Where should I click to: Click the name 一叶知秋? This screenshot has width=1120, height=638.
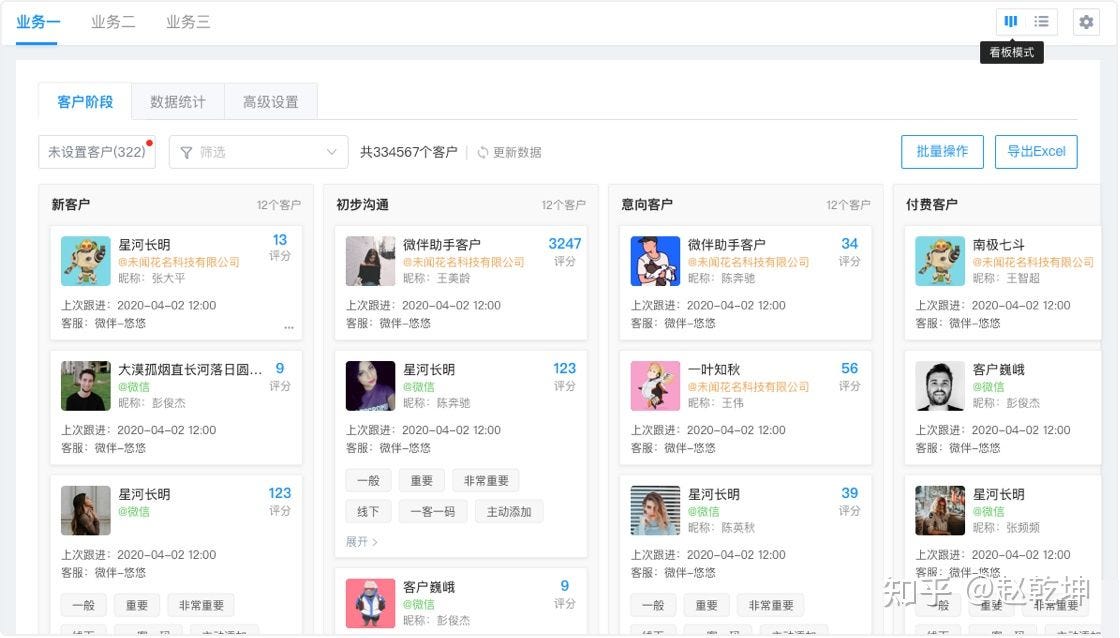click(714, 369)
